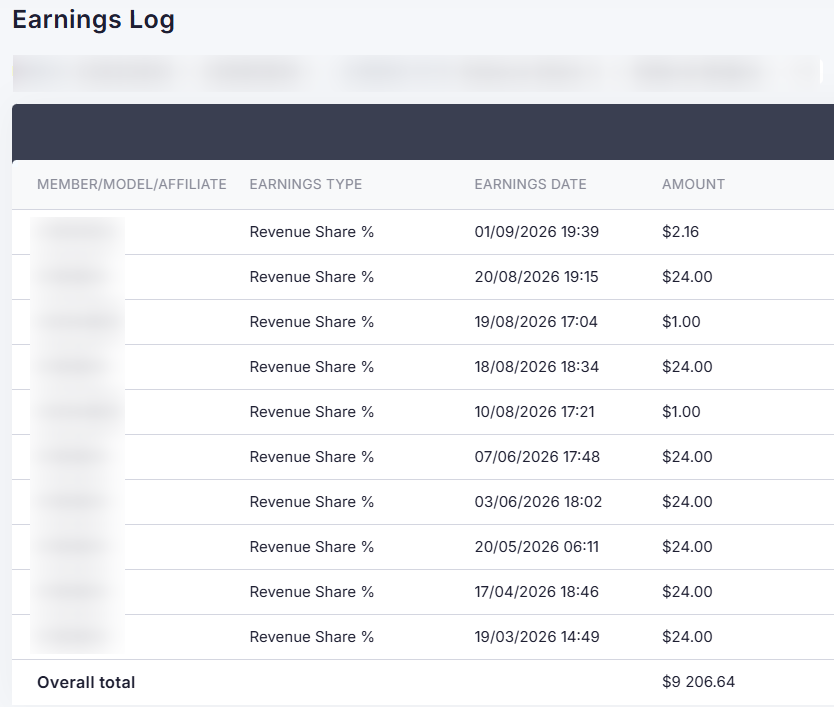Click the $24.00 amount on 07/06/2026
The width and height of the screenshot is (834, 707).
pyautogui.click(x=687, y=457)
